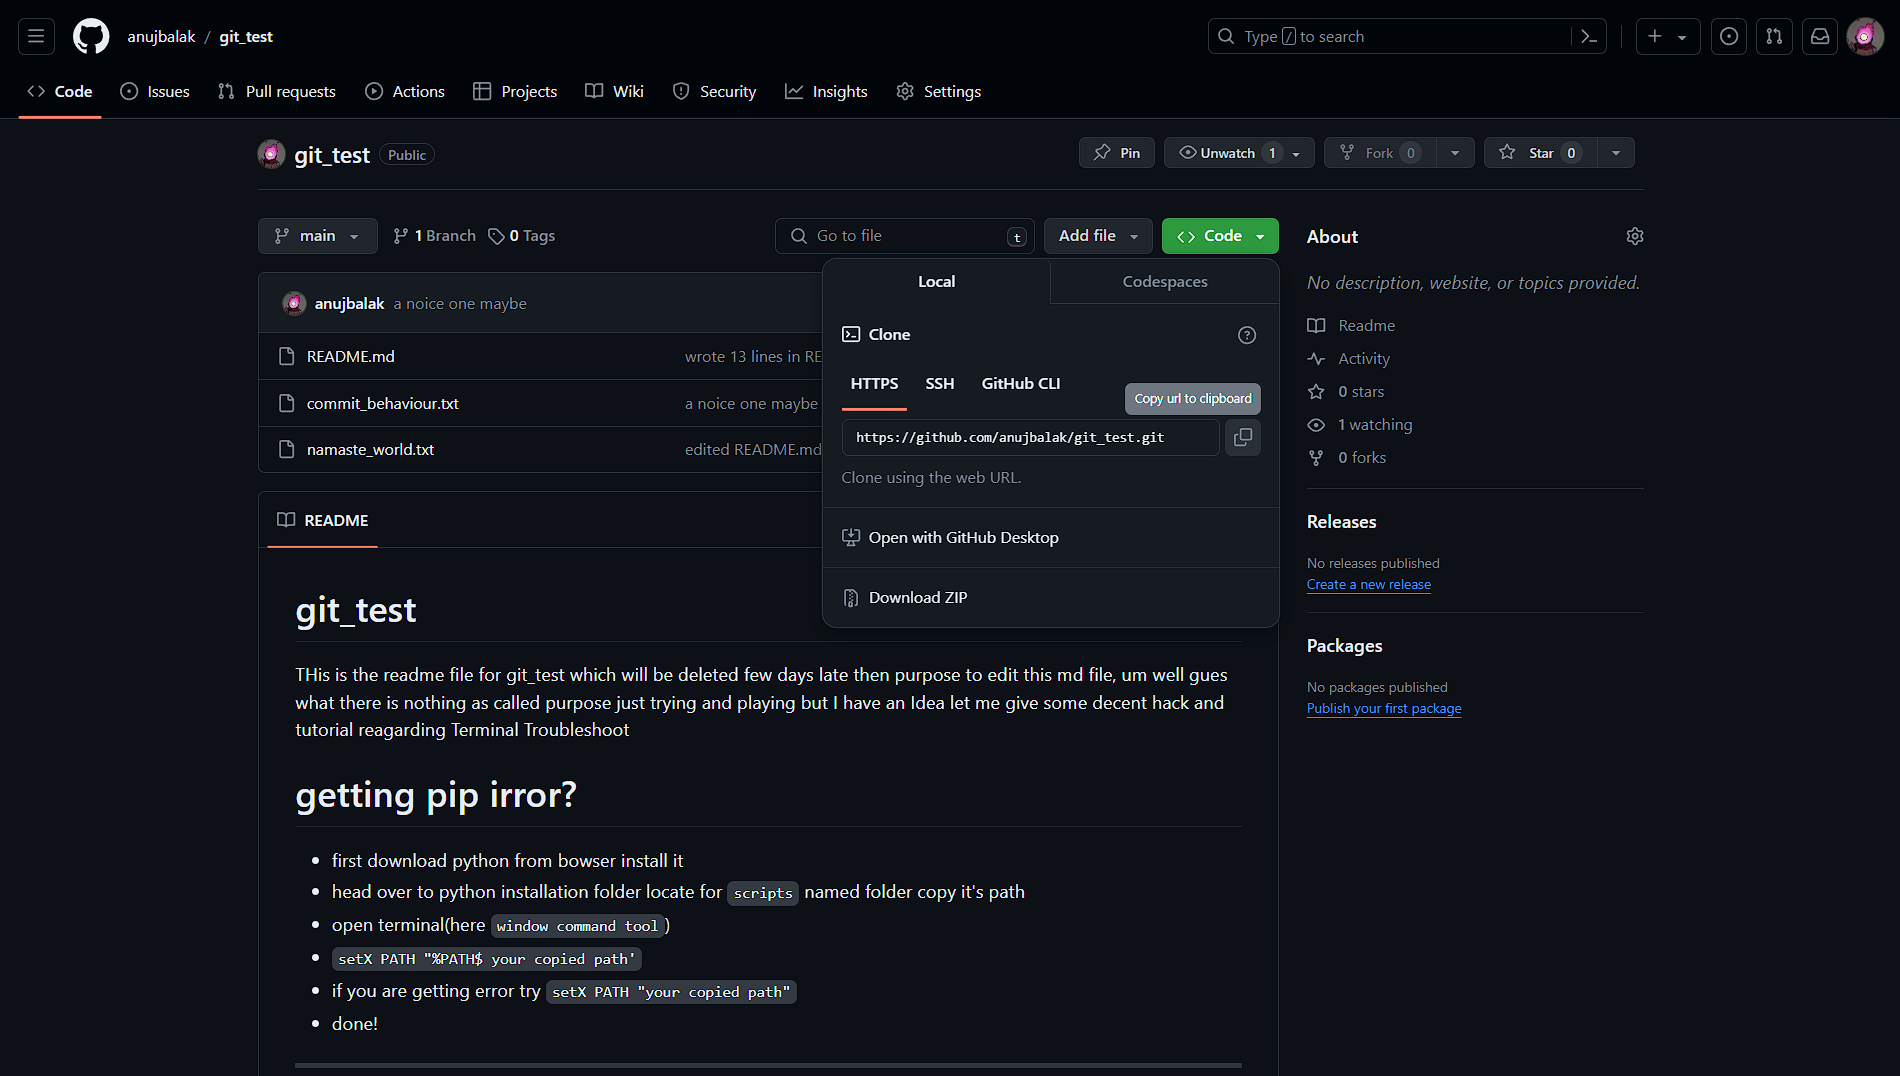View the 0 Tags link
Image resolution: width=1900 pixels, height=1076 pixels.
pos(521,236)
